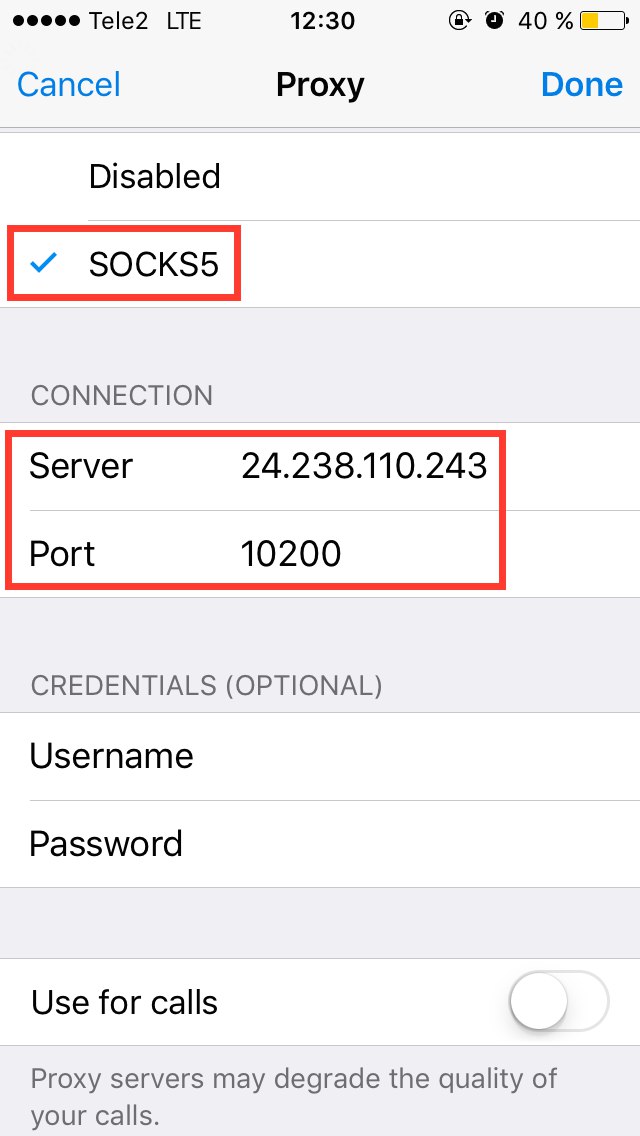Tap the Proxy title in navigation bar

pyautogui.click(x=320, y=85)
